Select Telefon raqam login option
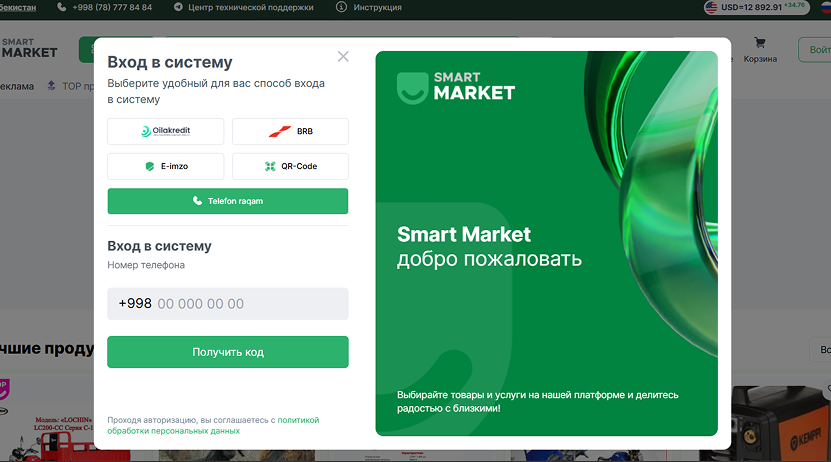The height and width of the screenshot is (462, 831). [228, 201]
